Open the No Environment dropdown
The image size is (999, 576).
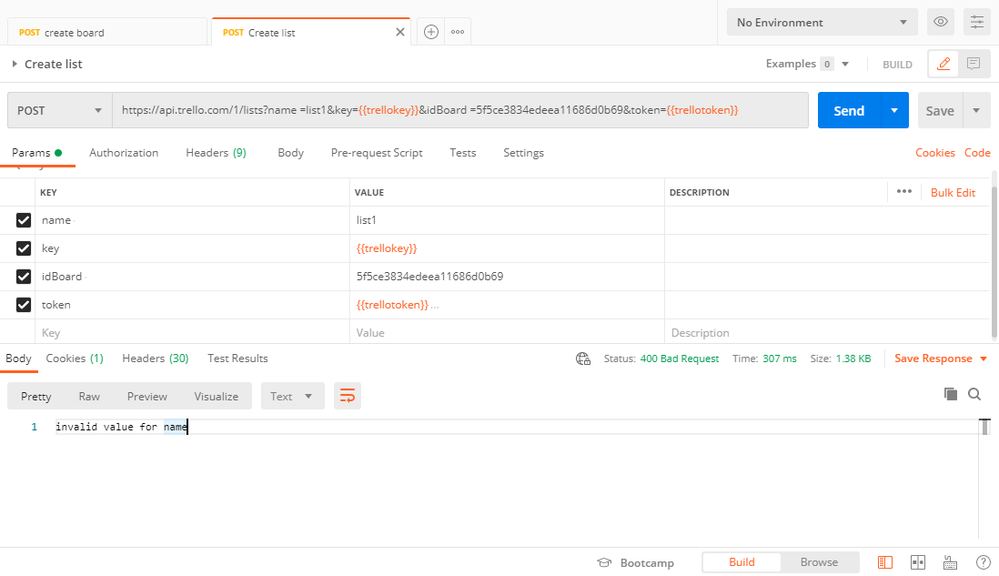point(822,22)
